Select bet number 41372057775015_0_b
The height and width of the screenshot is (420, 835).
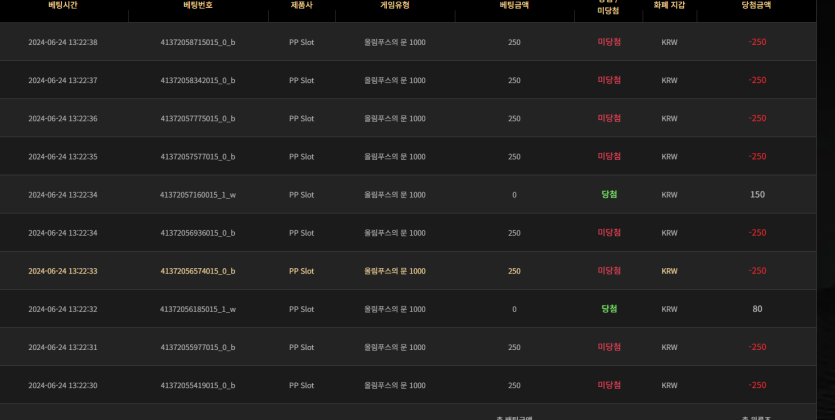coord(198,119)
